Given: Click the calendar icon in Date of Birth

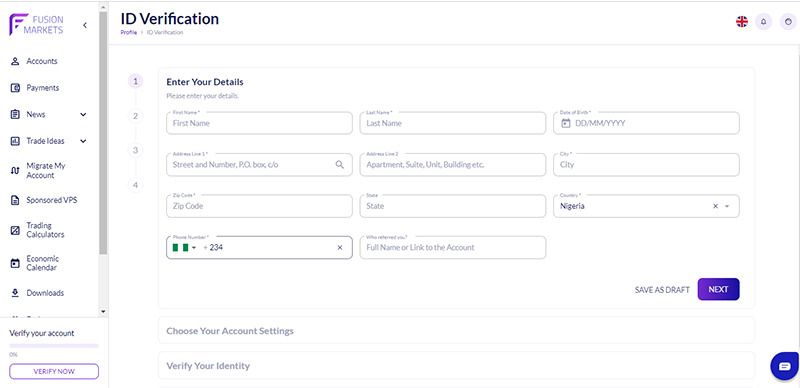Looking at the screenshot, I should pos(565,123).
